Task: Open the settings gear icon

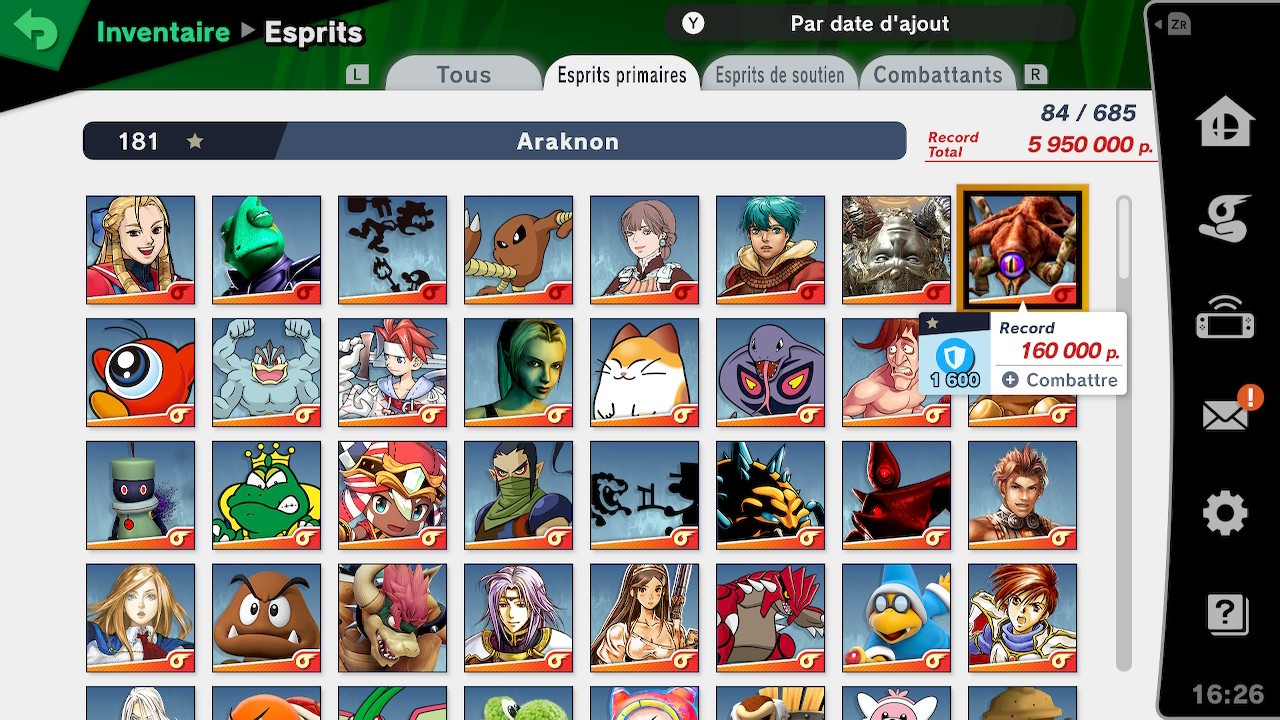Action: tap(1225, 514)
